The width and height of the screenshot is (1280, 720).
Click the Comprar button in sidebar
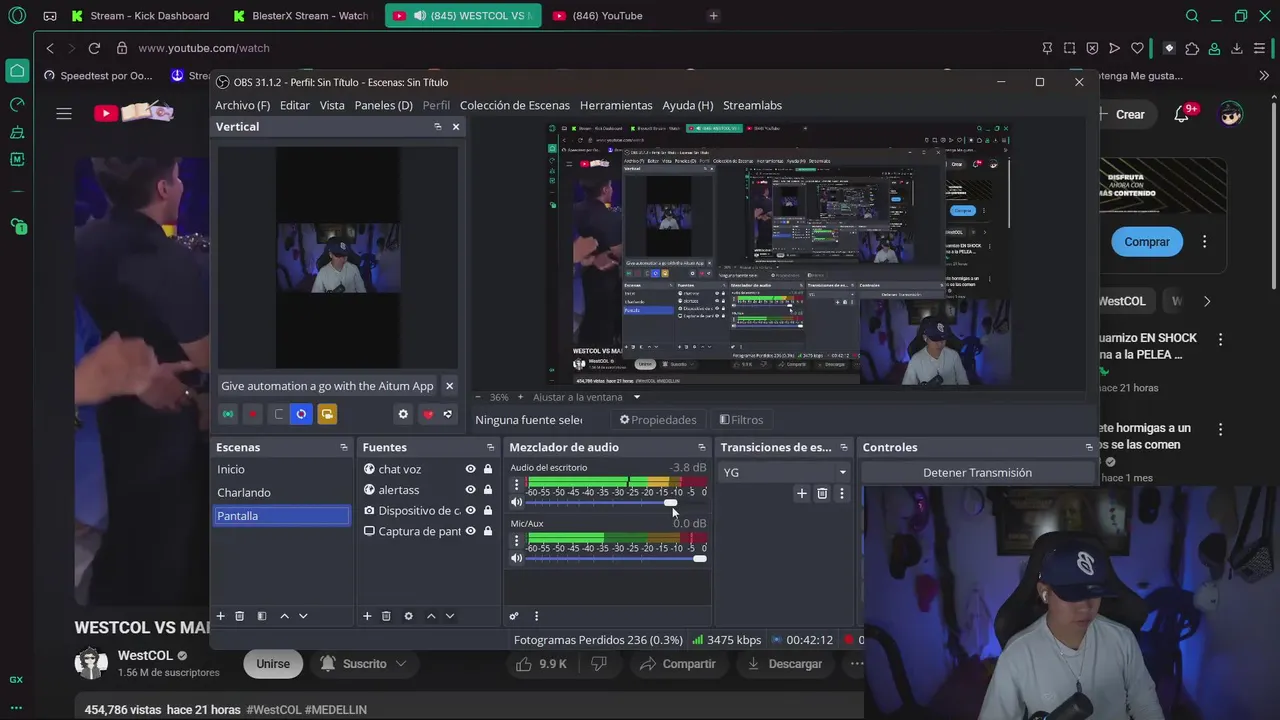tap(1147, 242)
